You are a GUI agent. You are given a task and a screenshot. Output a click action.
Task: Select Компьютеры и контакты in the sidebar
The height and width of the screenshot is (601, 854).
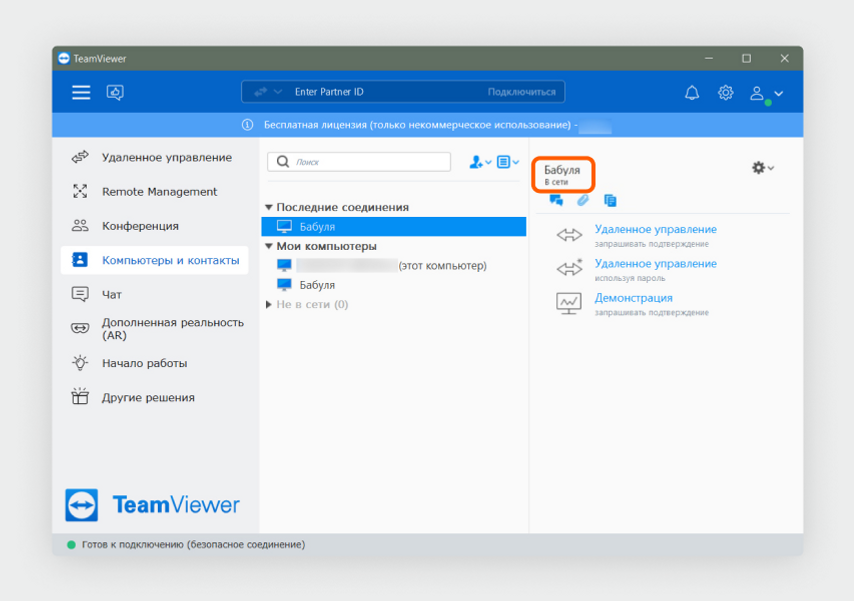(155, 260)
